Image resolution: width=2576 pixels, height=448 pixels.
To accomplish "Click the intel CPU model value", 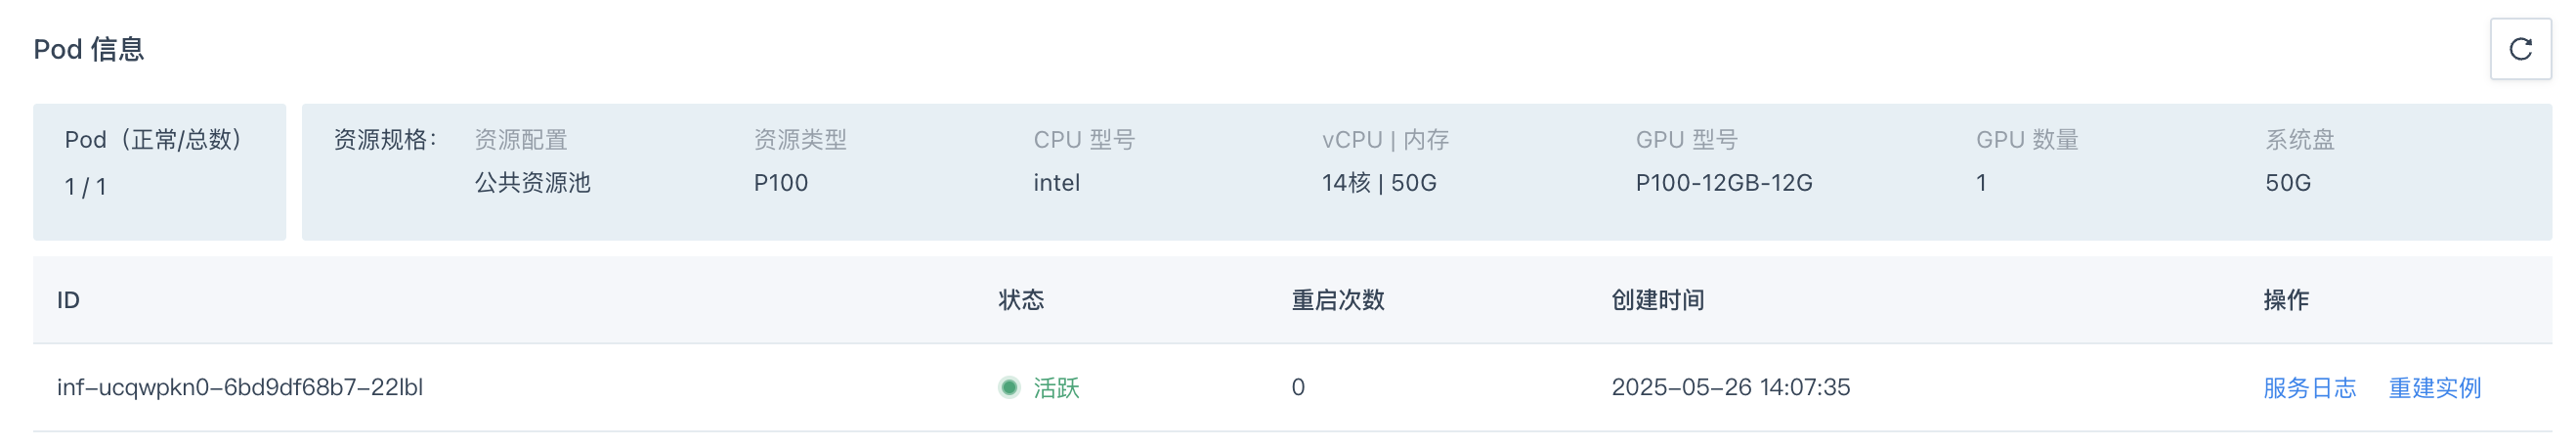I will tap(1056, 183).
